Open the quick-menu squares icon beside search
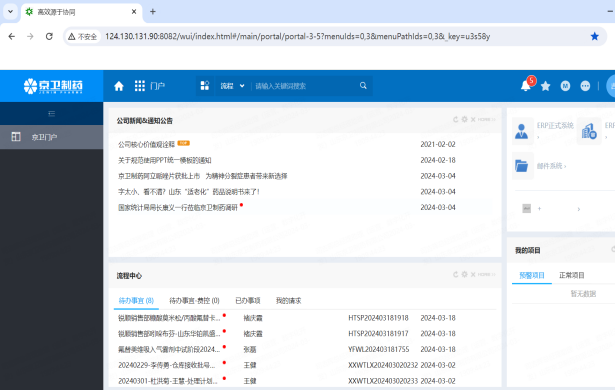The image size is (615, 390). tap(205, 86)
